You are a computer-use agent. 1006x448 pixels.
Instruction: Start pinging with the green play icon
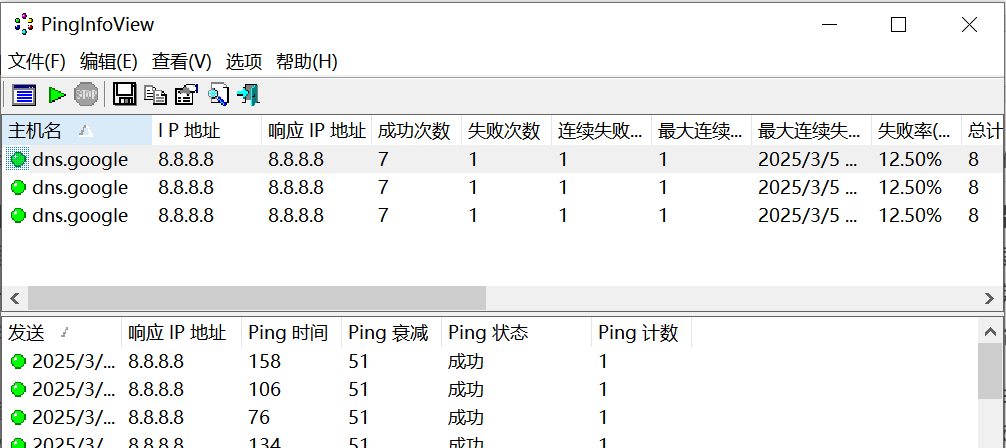57,95
